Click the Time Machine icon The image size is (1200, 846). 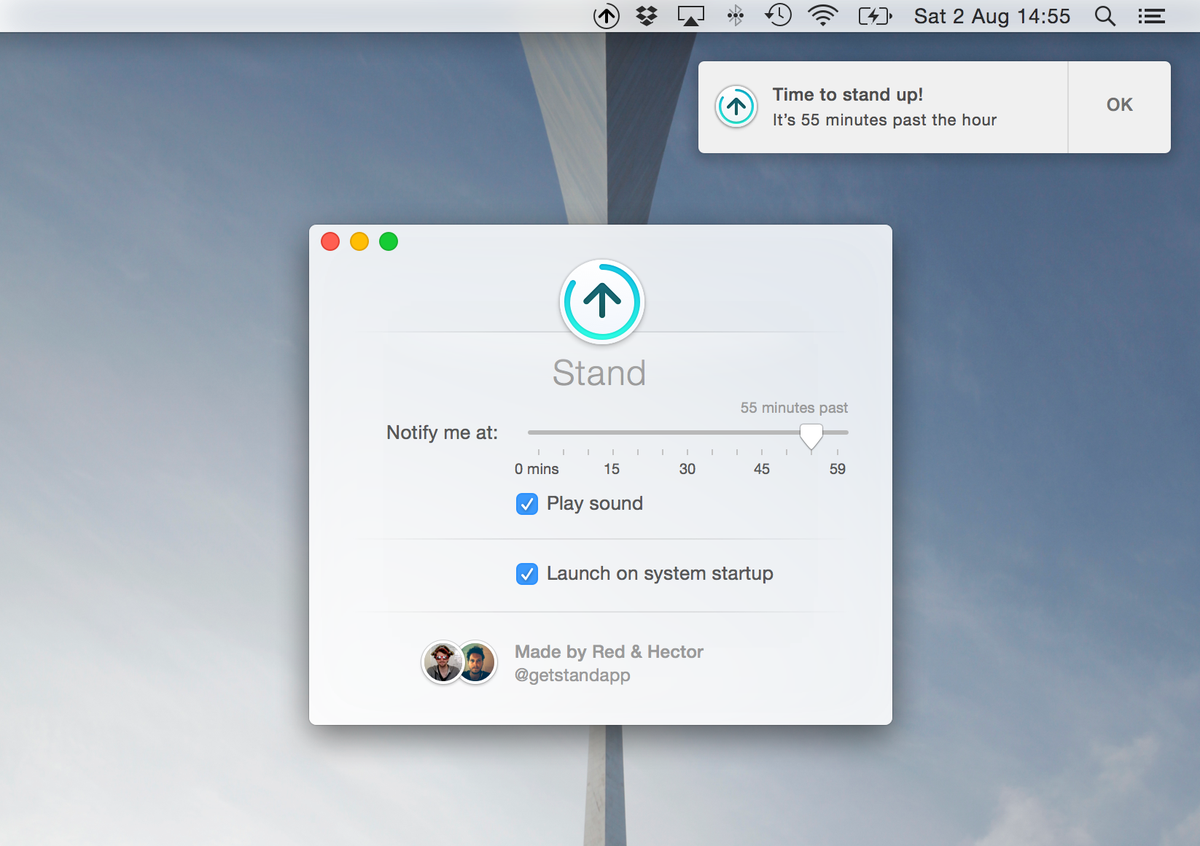coord(778,16)
